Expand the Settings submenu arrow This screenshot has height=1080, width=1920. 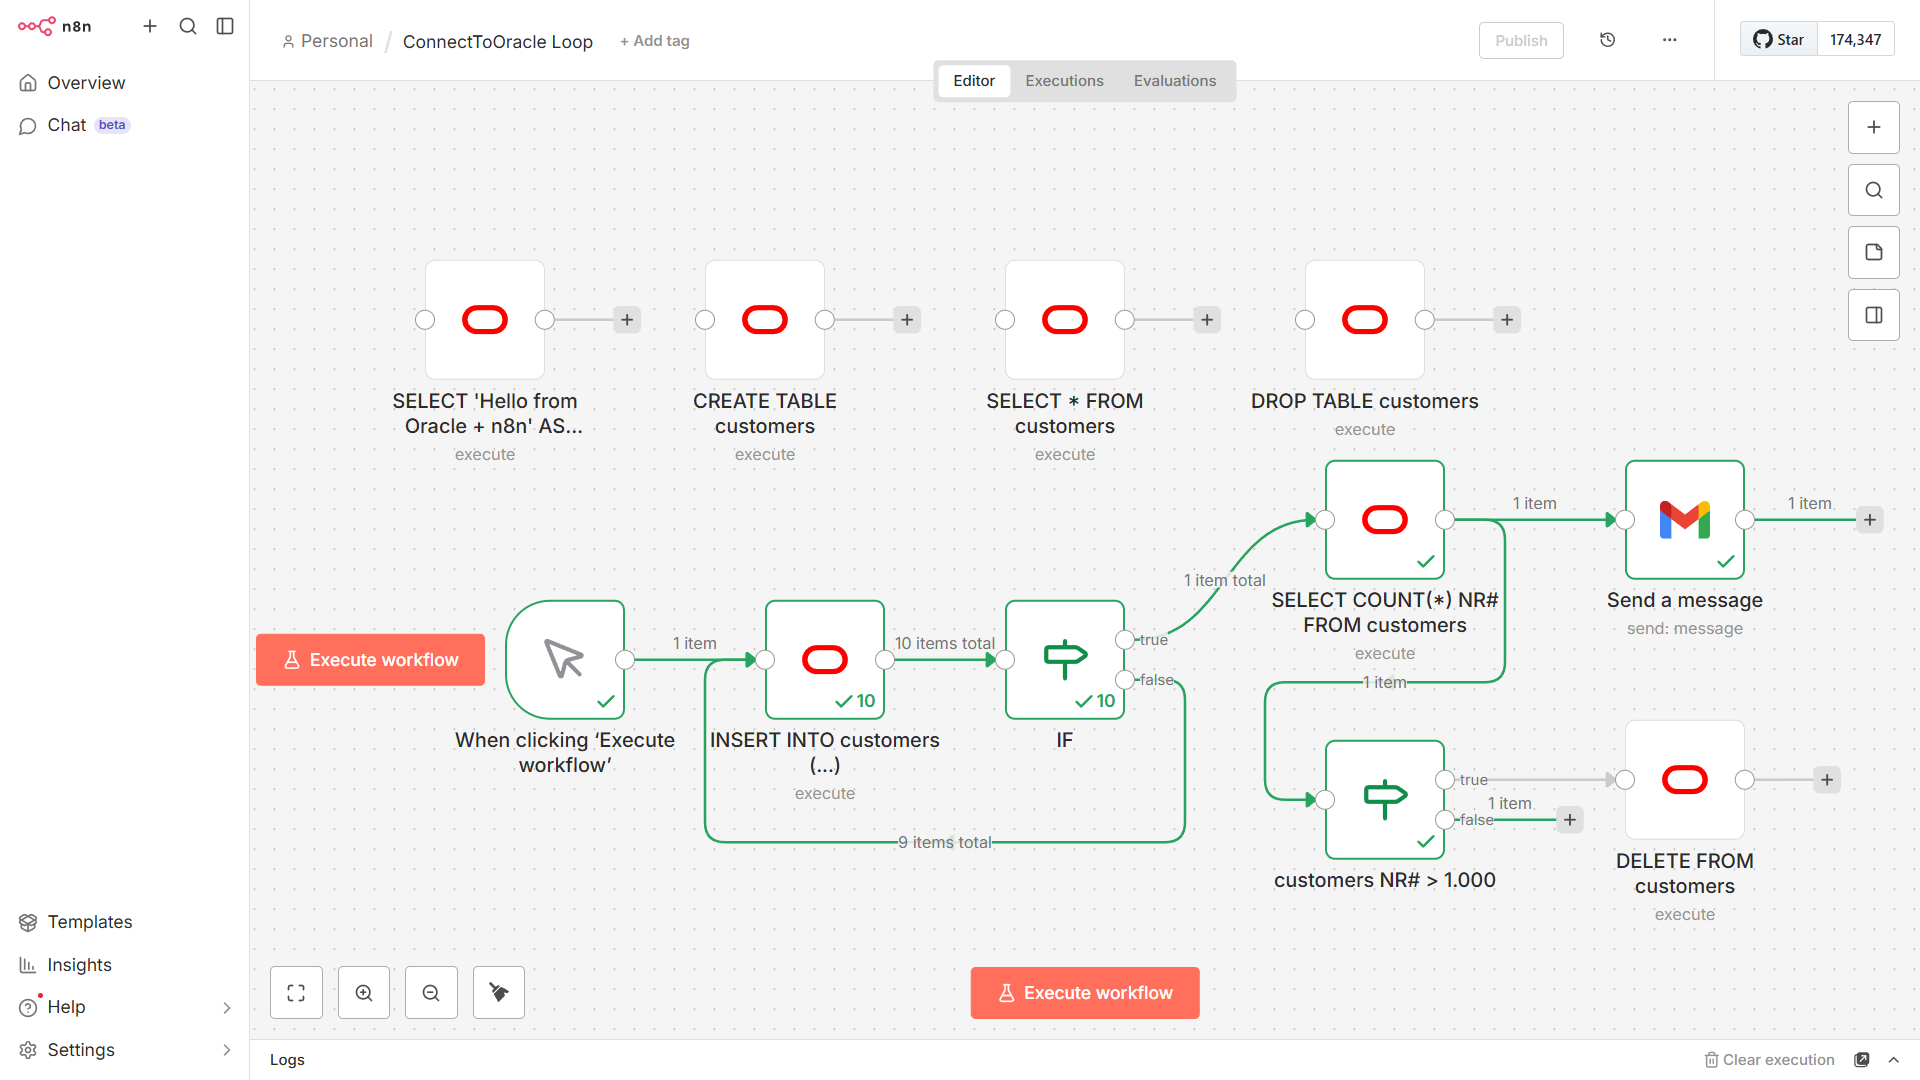pos(226,1050)
